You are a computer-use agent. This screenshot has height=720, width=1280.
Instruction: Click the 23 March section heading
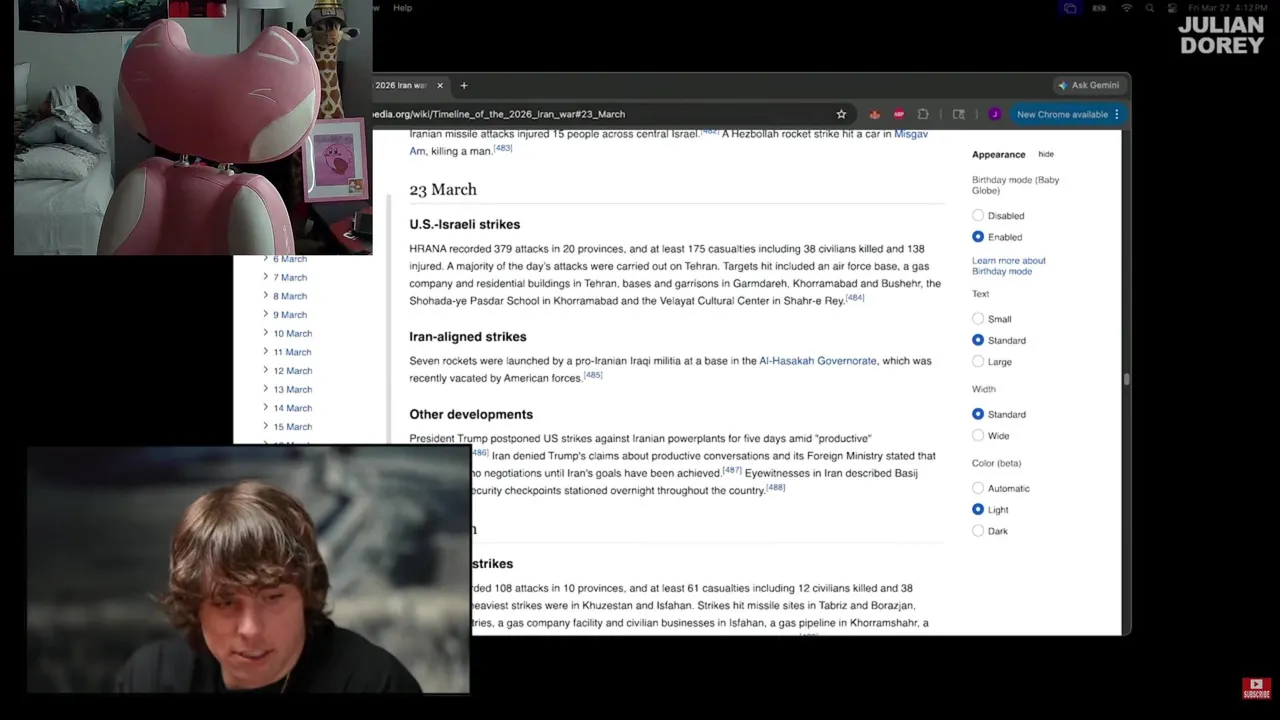click(x=443, y=190)
